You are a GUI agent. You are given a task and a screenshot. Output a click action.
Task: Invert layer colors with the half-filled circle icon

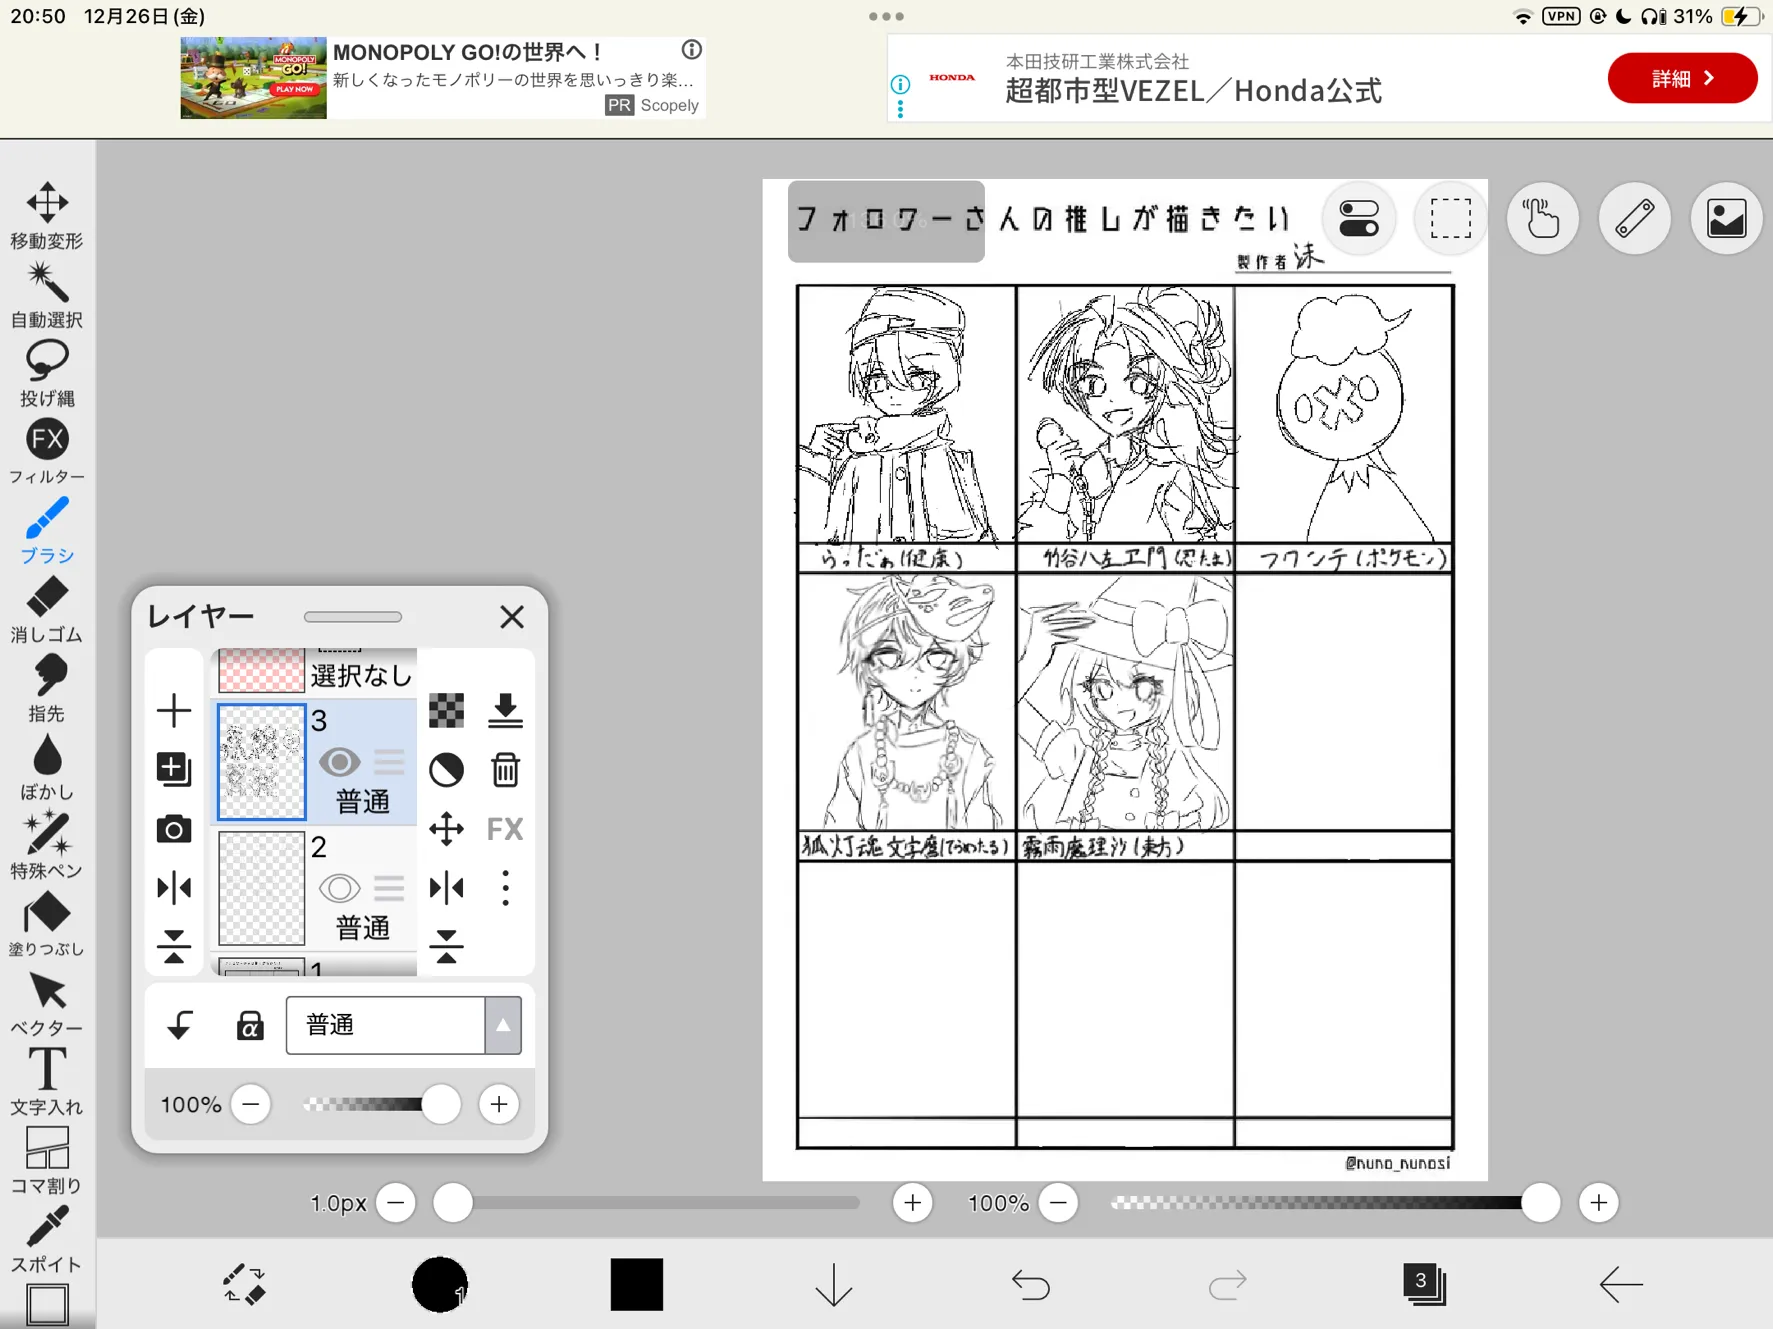pos(446,770)
